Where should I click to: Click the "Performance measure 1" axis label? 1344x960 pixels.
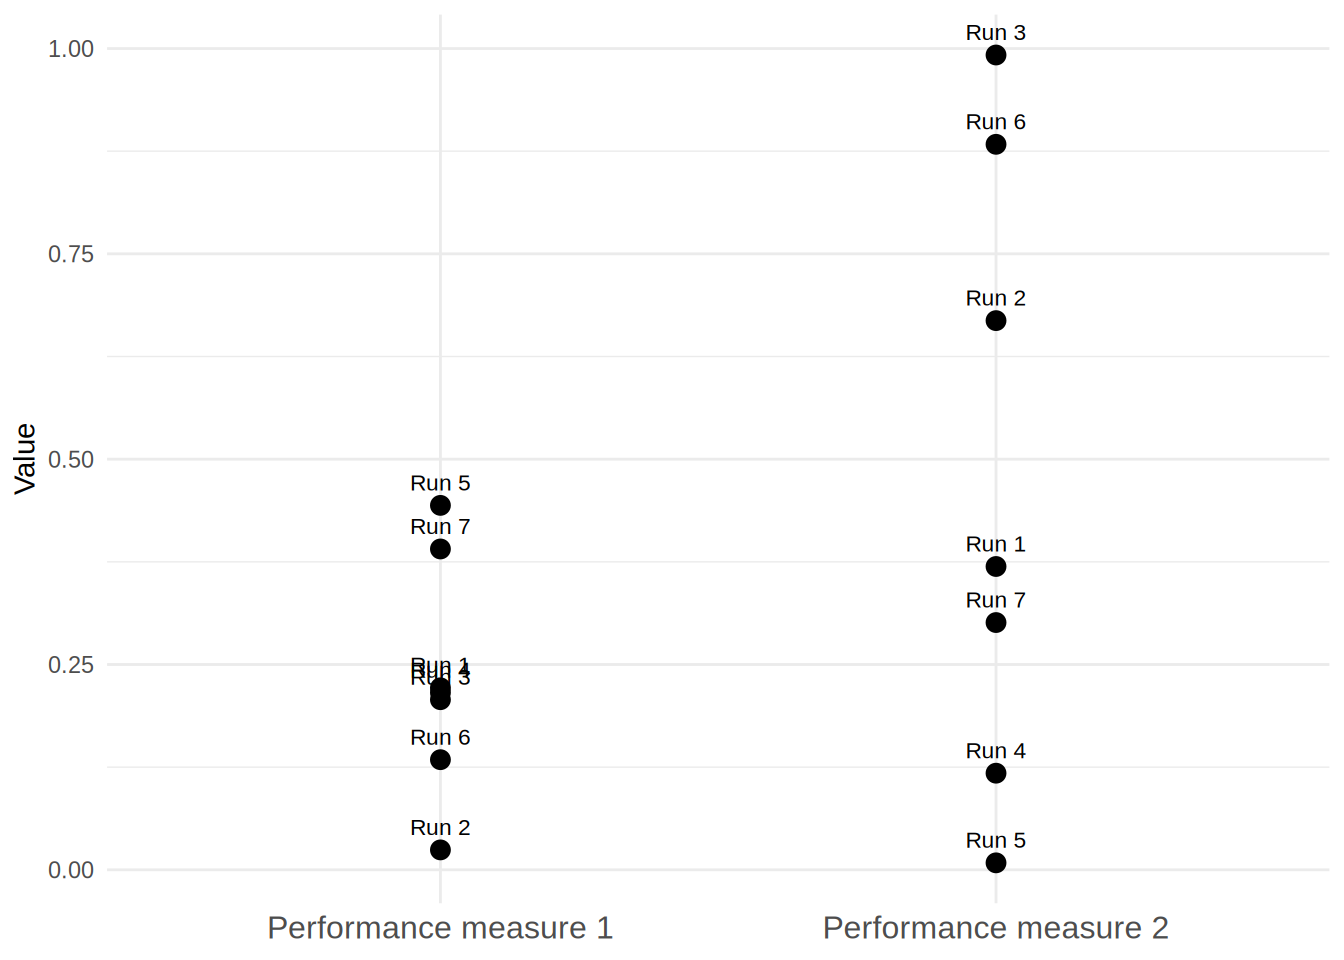click(x=440, y=928)
